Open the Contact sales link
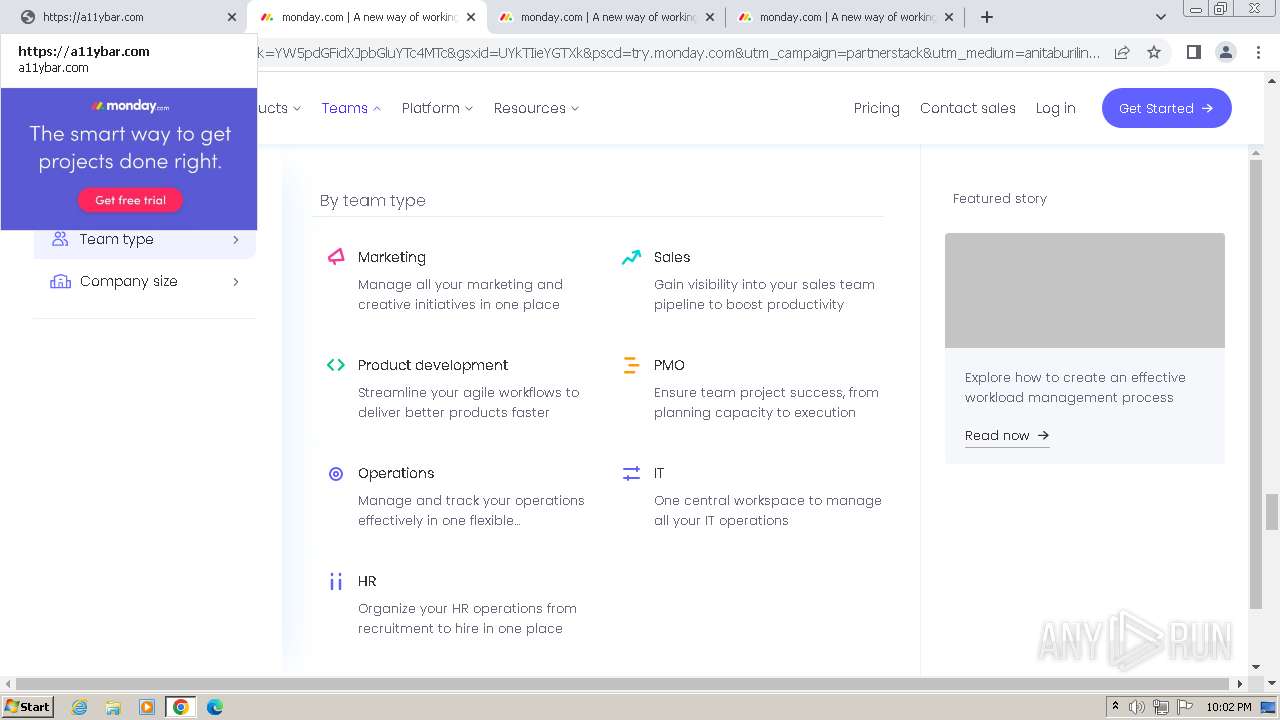1280x720 pixels. pyautogui.click(x=968, y=108)
